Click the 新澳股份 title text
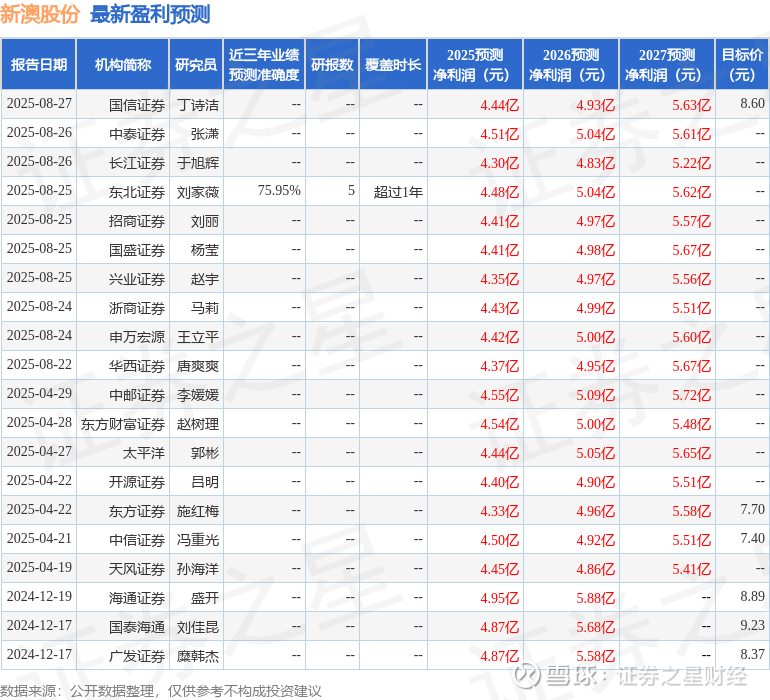This screenshot has height=700, width=770. (x=40, y=14)
